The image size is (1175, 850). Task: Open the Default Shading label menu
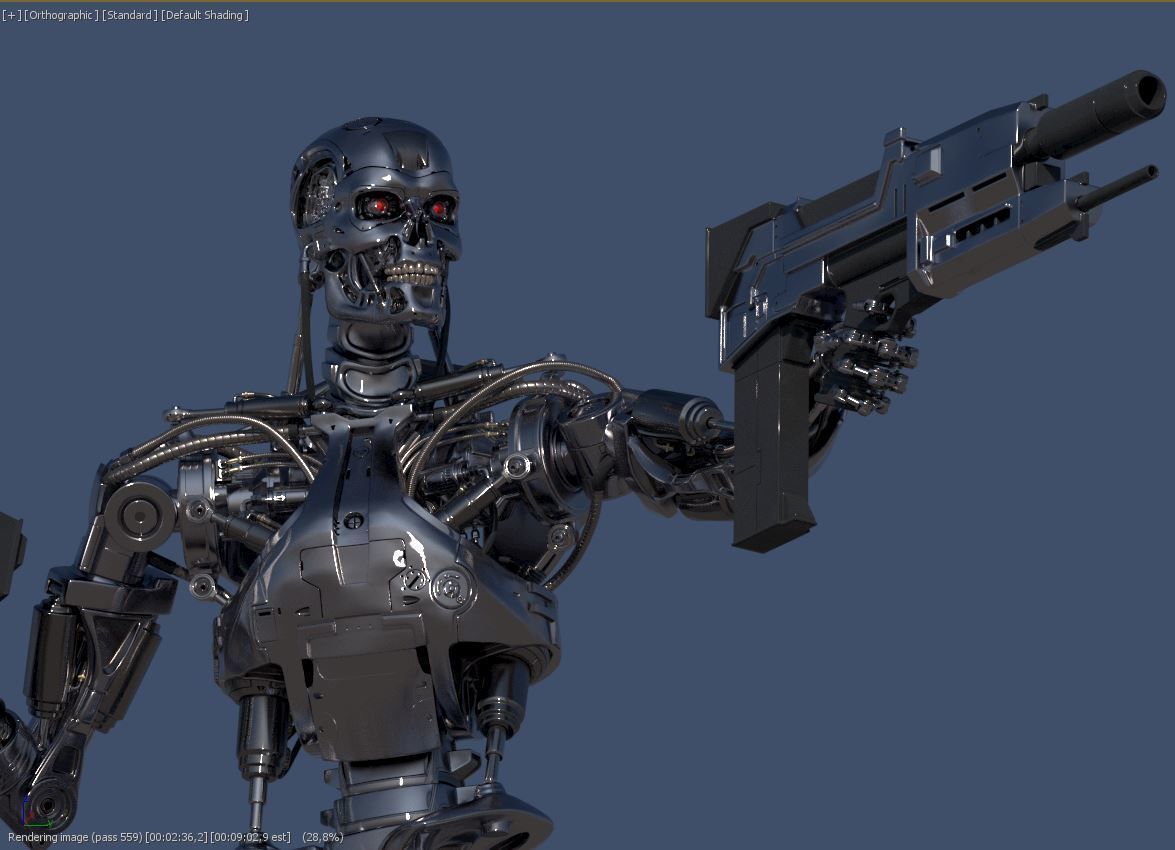(205, 15)
